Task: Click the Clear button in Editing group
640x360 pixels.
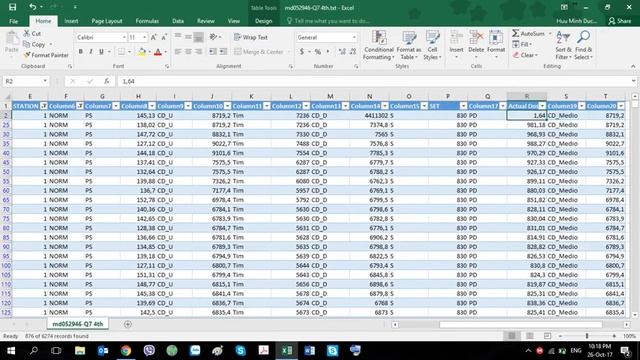Action: [x=526, y=55]
